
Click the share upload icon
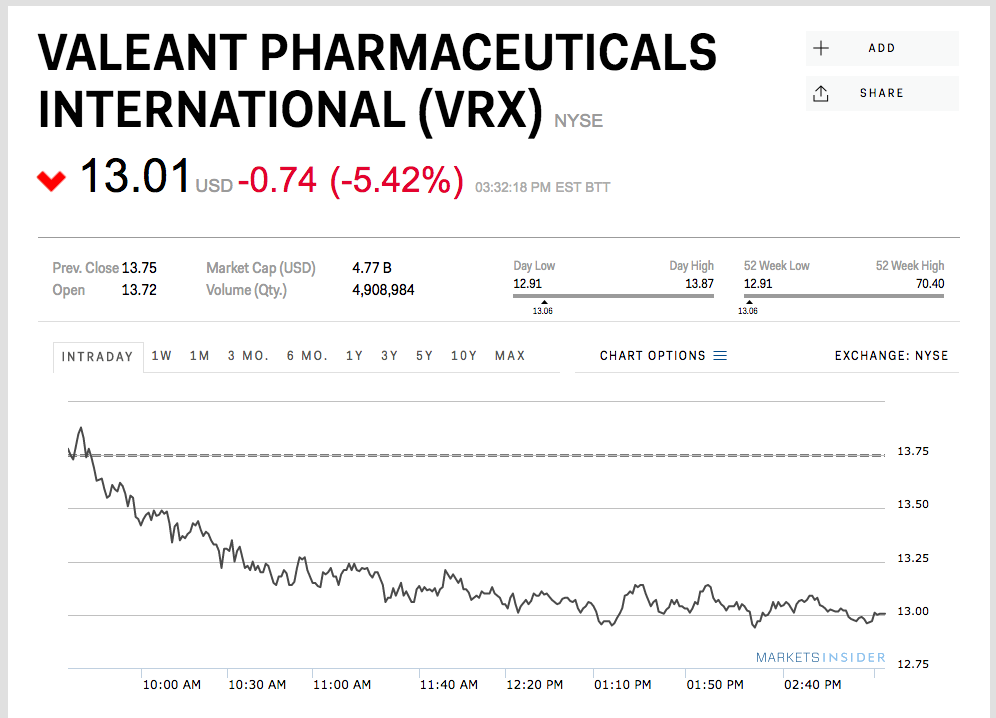[821, 93]
